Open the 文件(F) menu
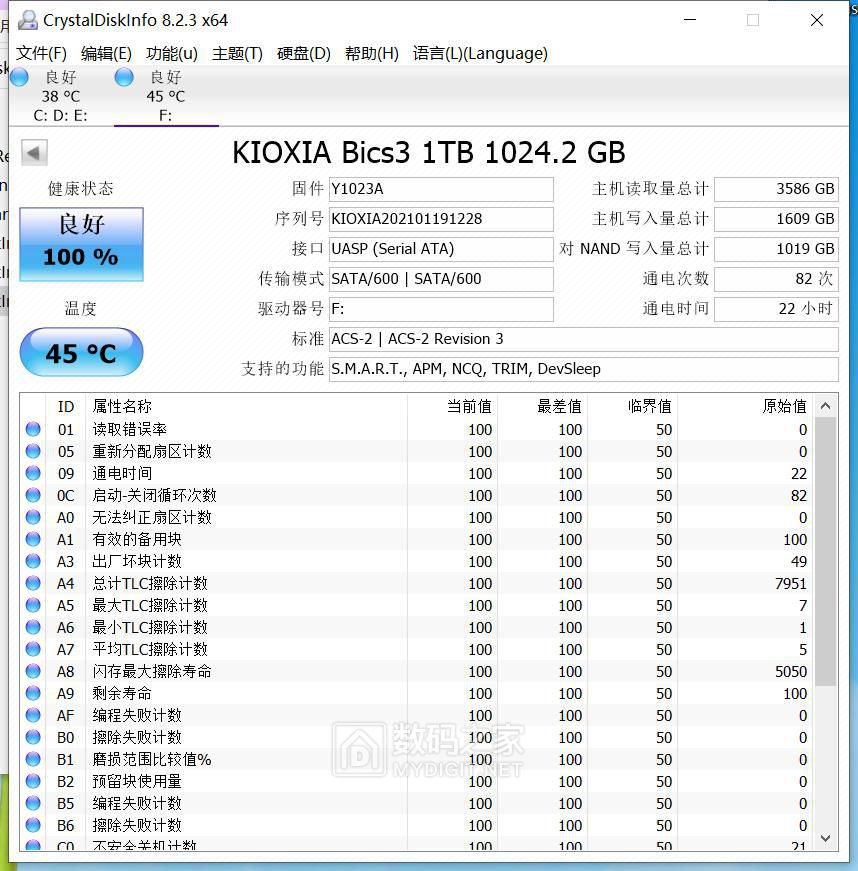 (x=41, y=53)
